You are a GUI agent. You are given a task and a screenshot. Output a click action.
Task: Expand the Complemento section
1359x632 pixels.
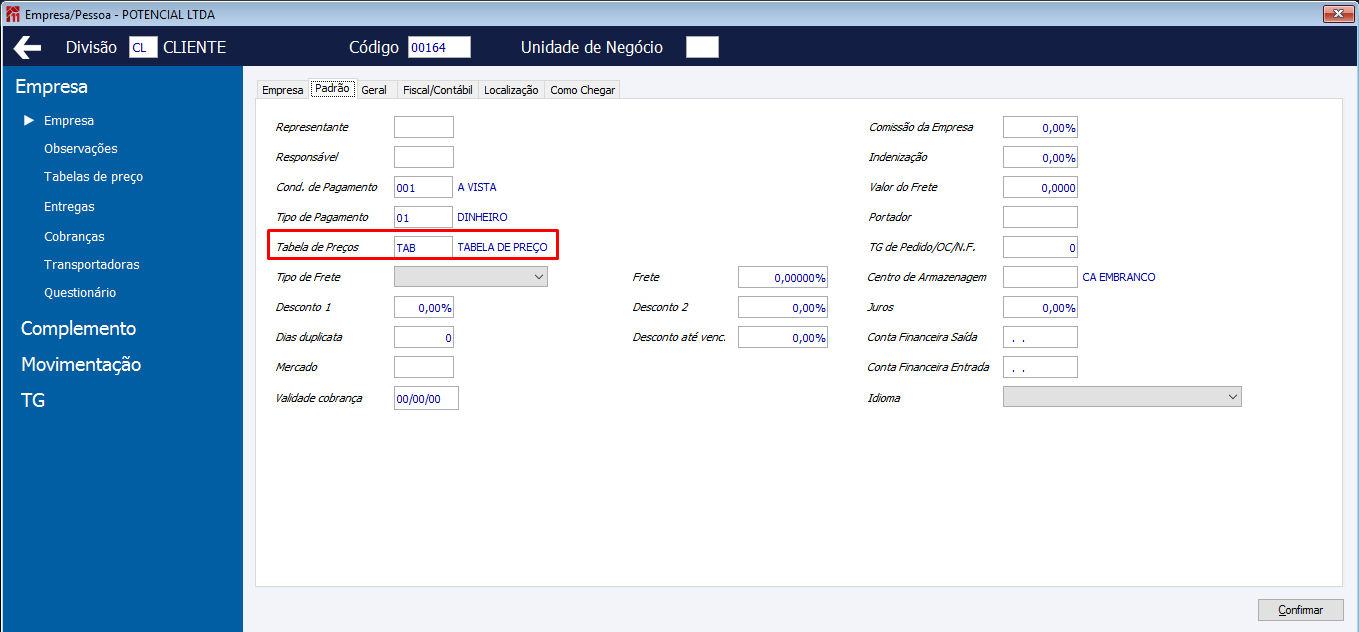78,329
